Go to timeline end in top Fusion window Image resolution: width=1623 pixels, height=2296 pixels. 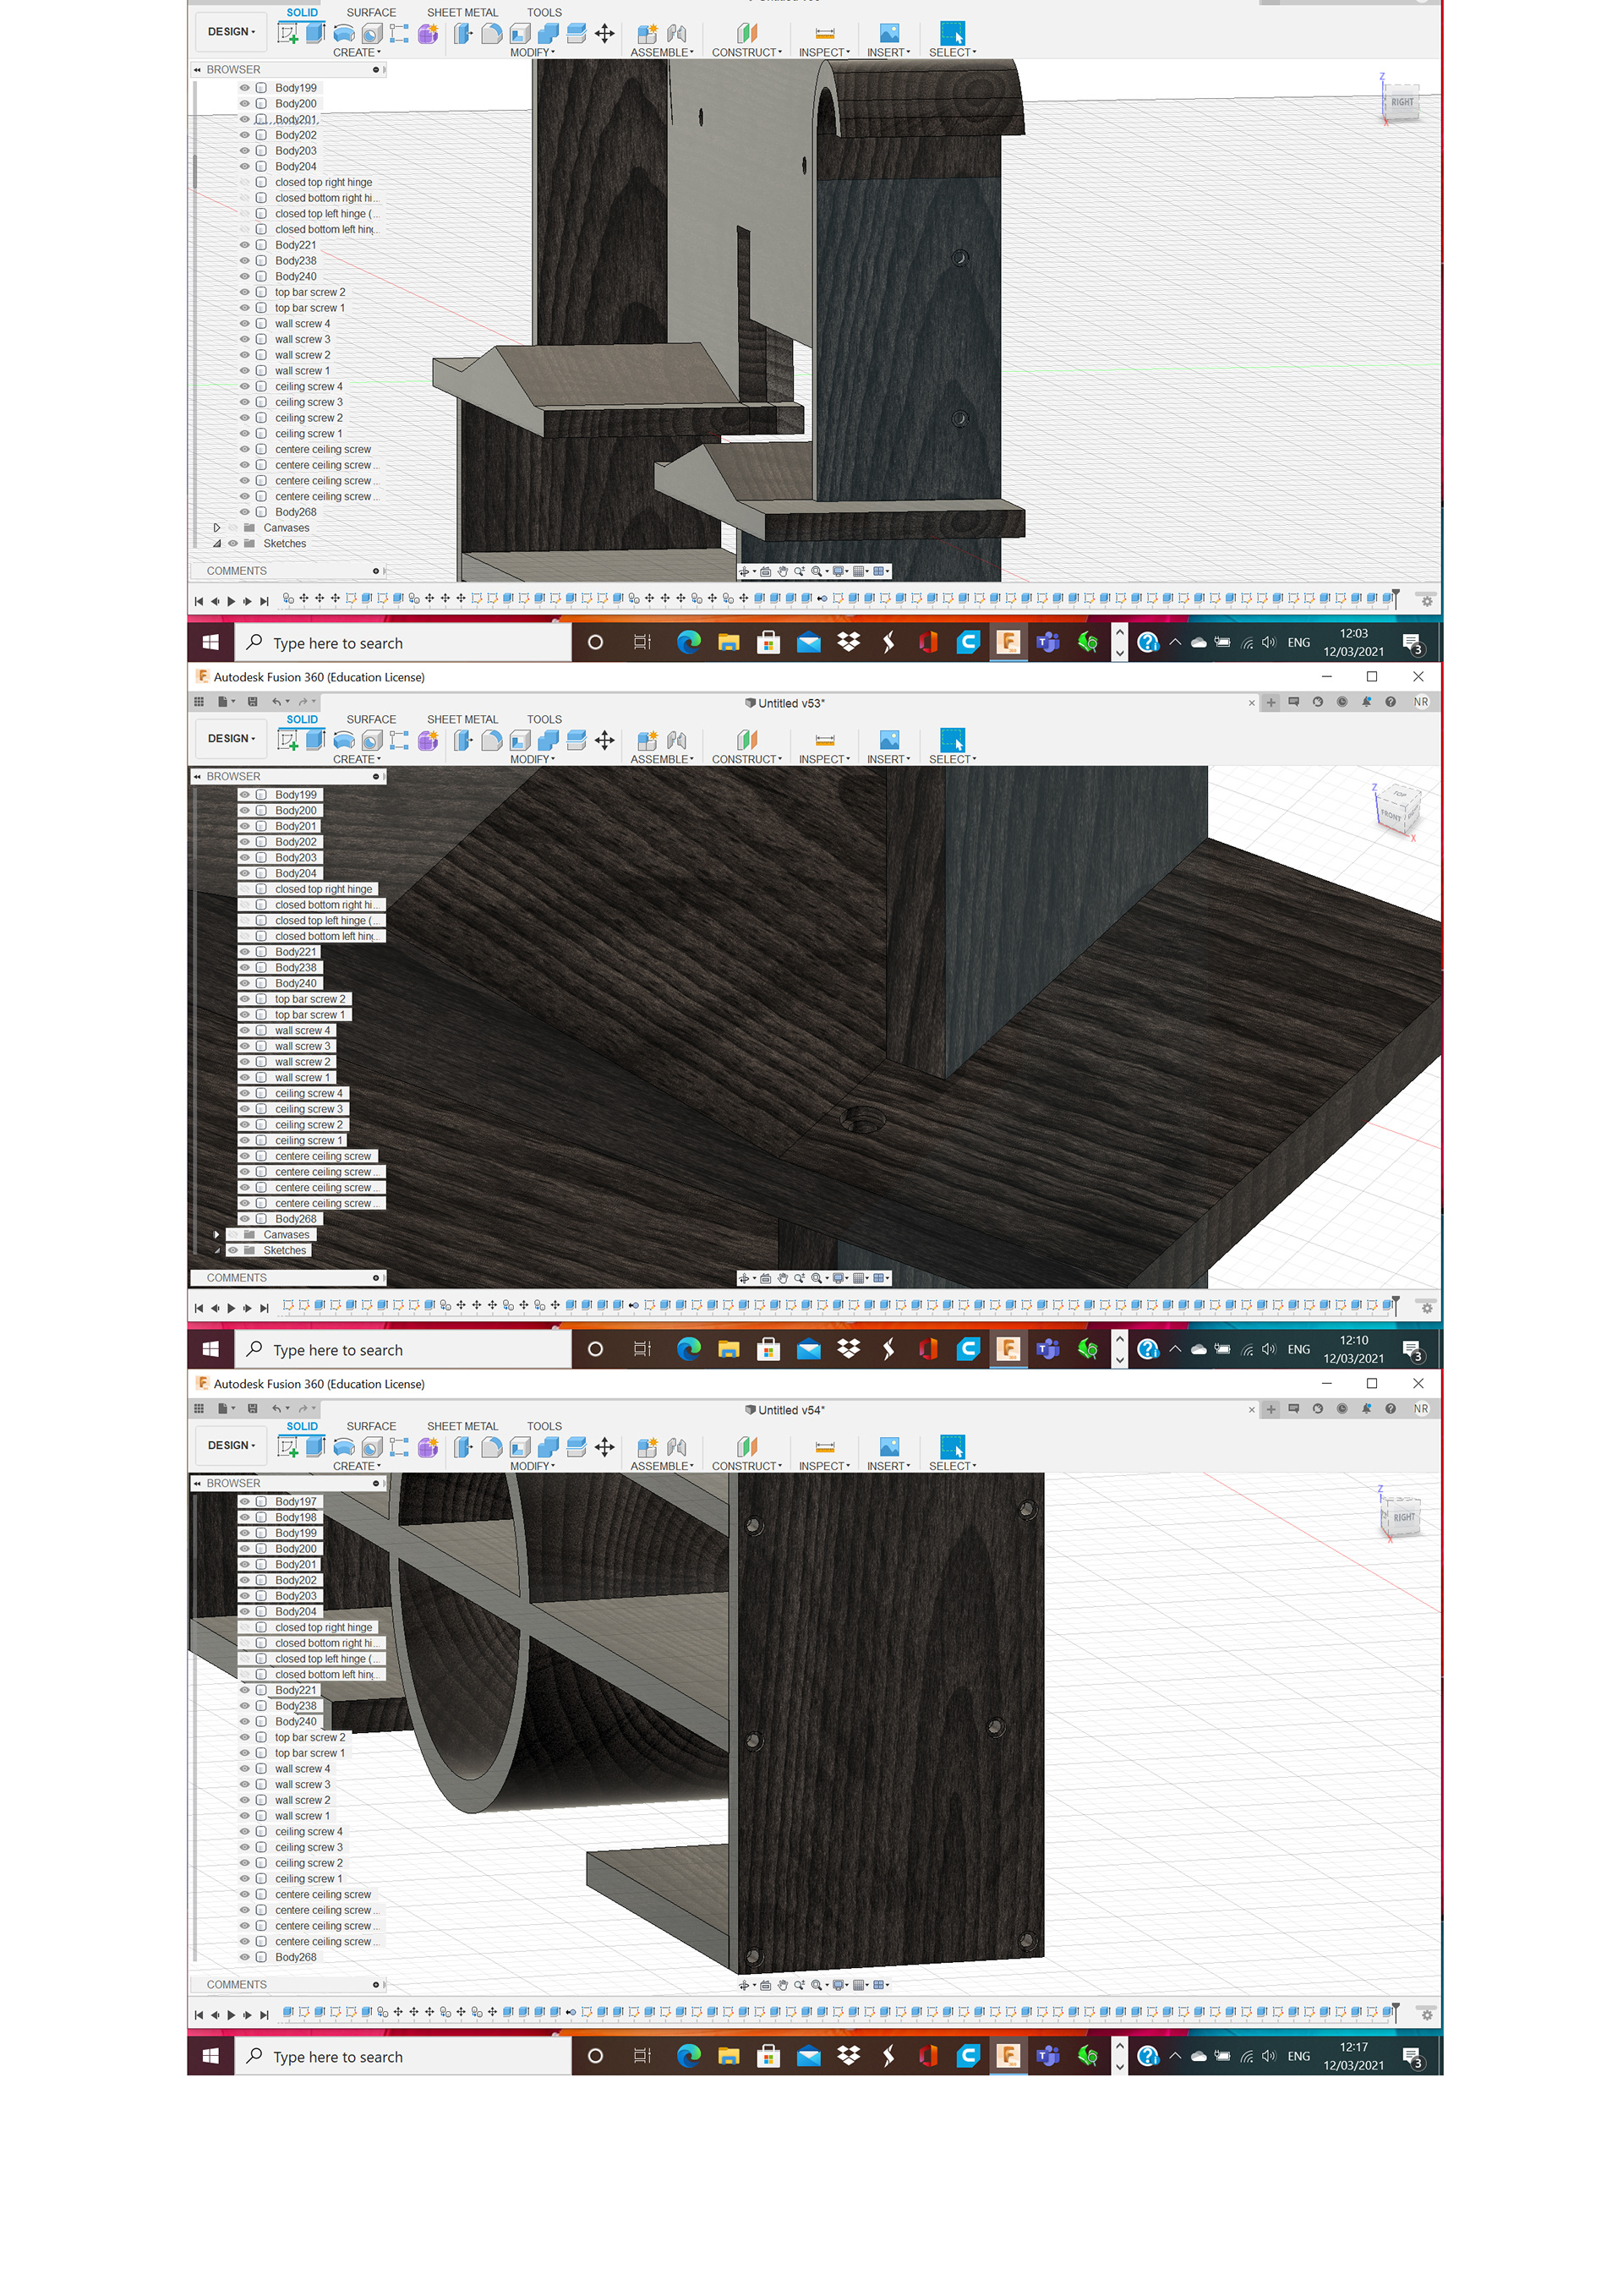(264, 601)
